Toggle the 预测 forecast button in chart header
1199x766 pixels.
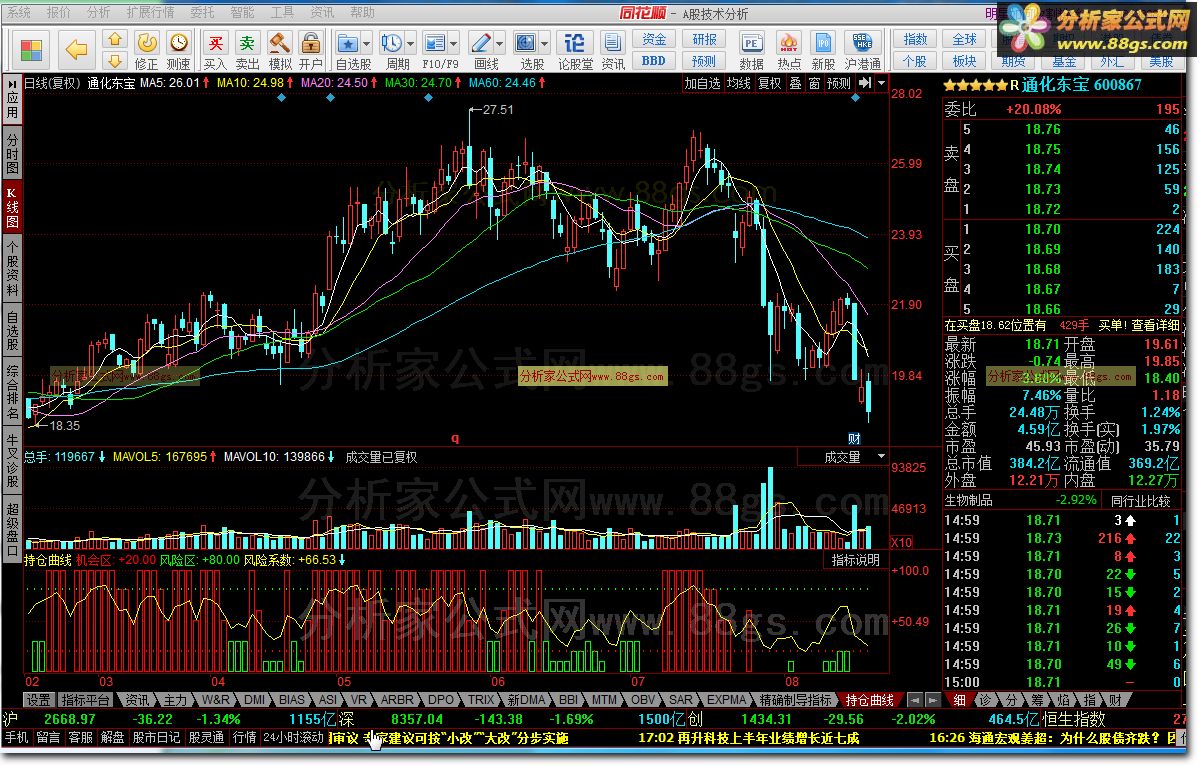839,83
